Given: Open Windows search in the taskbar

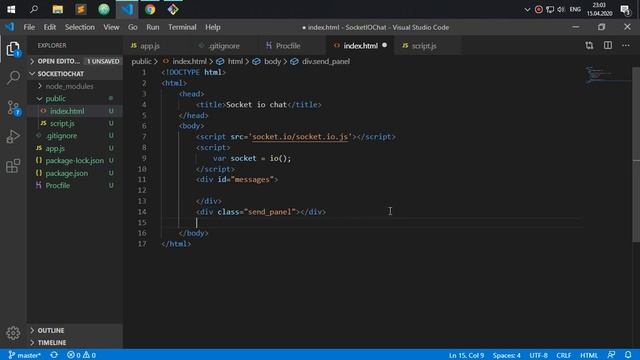Looking at the screenshot, I should click(x=34, y=9).
